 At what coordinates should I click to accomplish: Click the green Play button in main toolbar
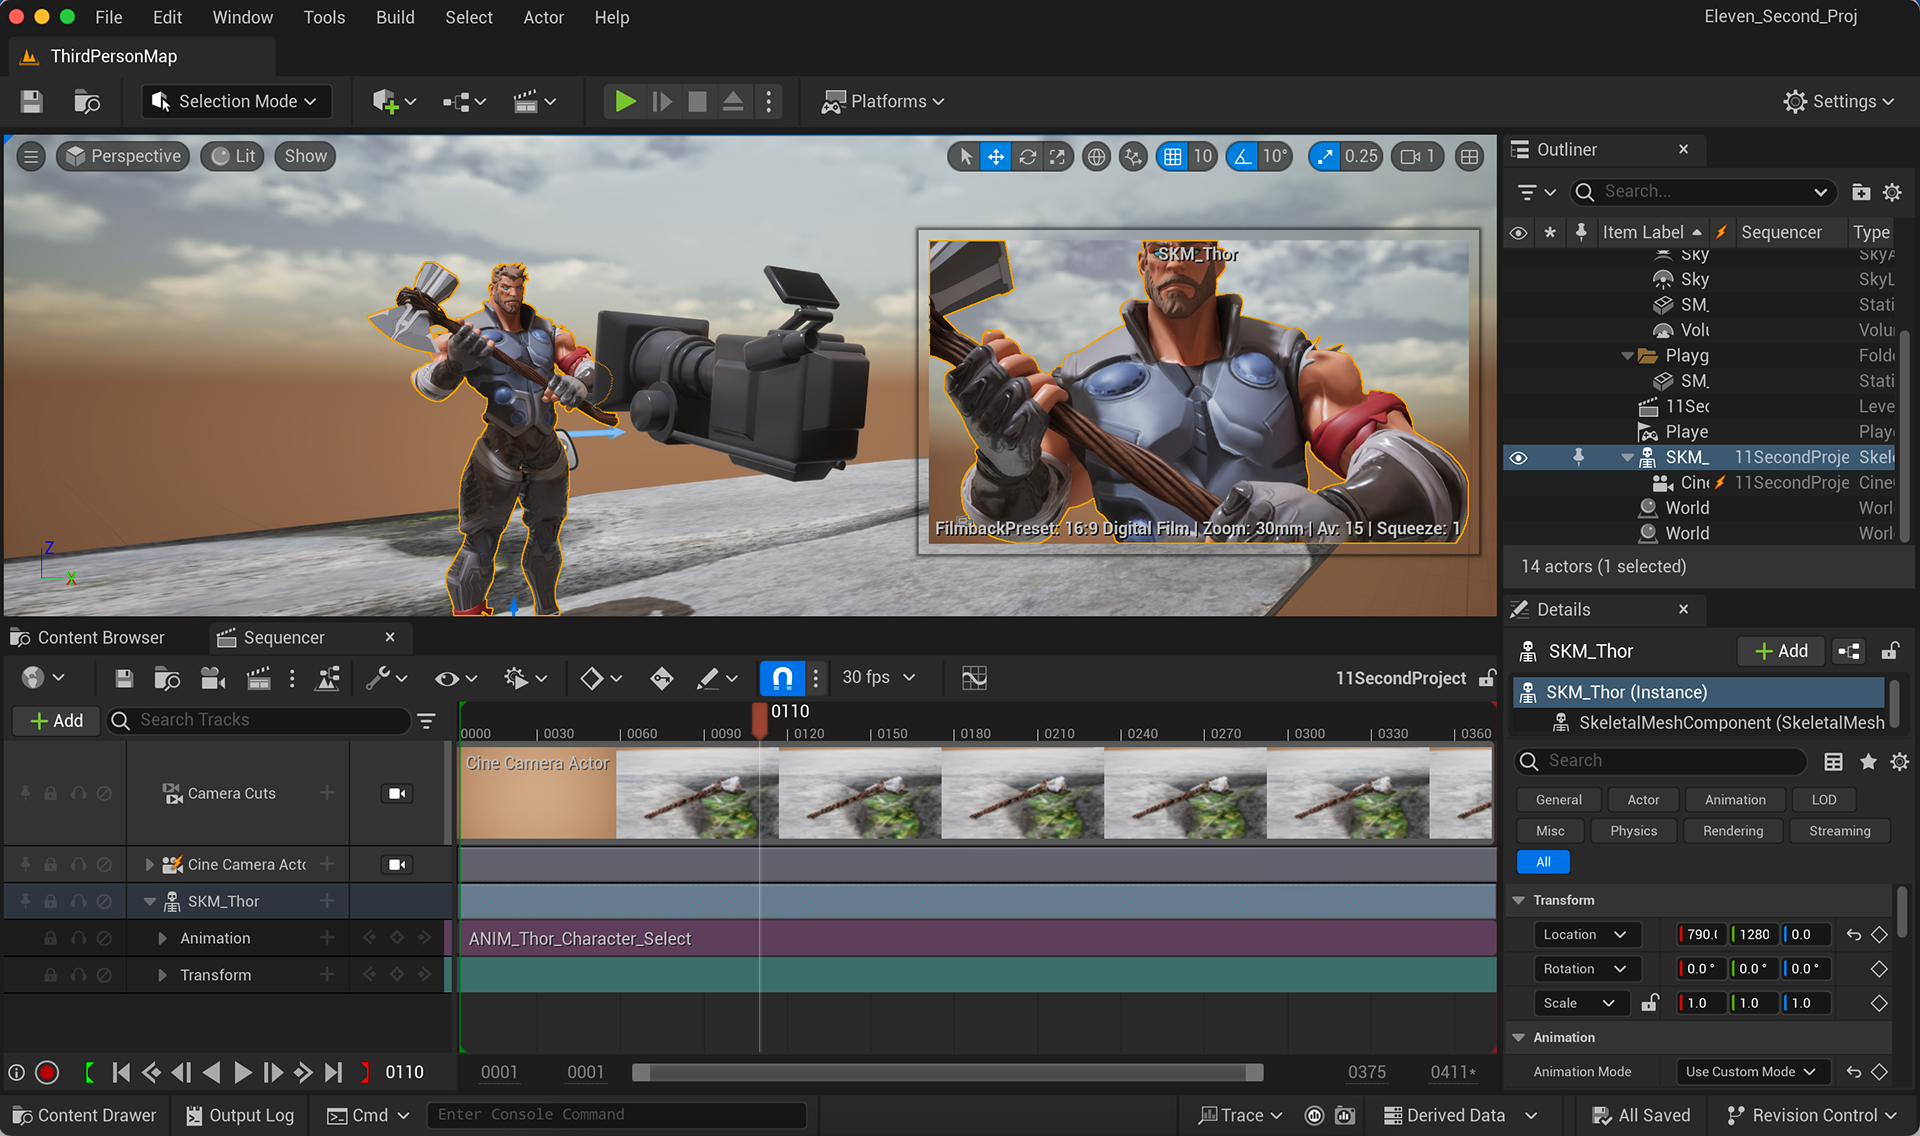[x=625, y=101]
